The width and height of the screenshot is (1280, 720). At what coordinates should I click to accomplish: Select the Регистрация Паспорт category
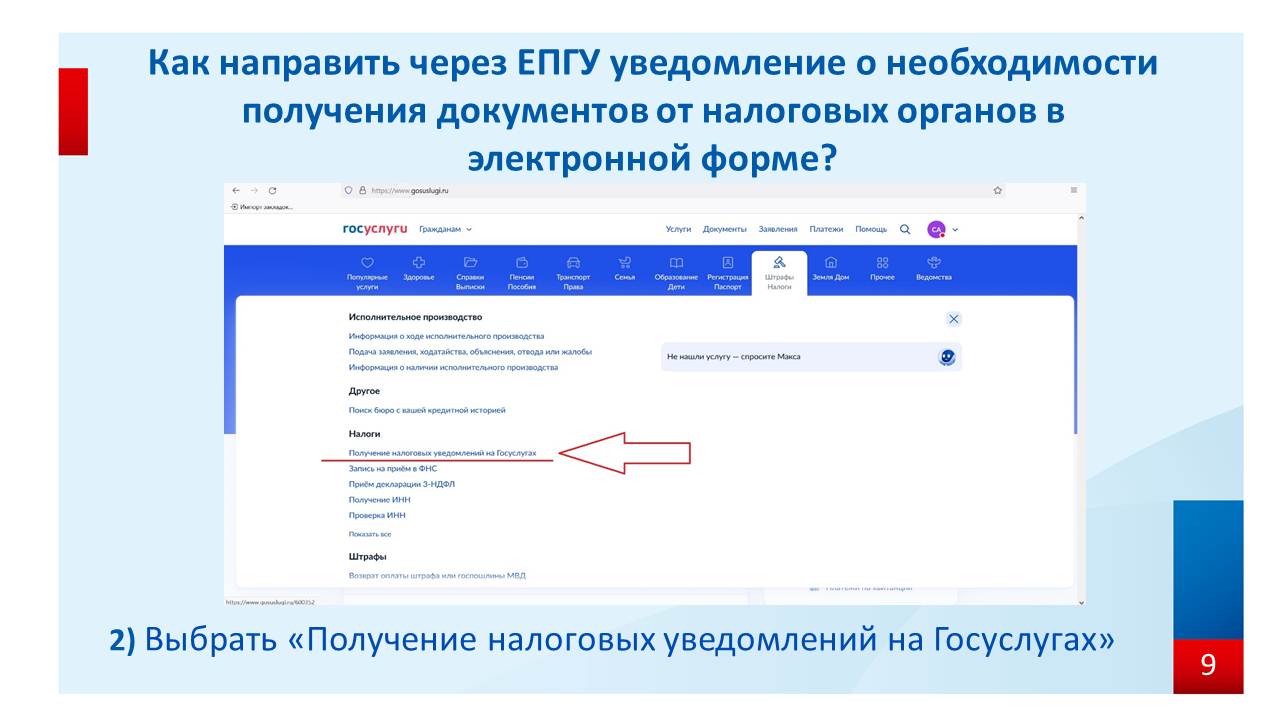(x=727, y=272)
